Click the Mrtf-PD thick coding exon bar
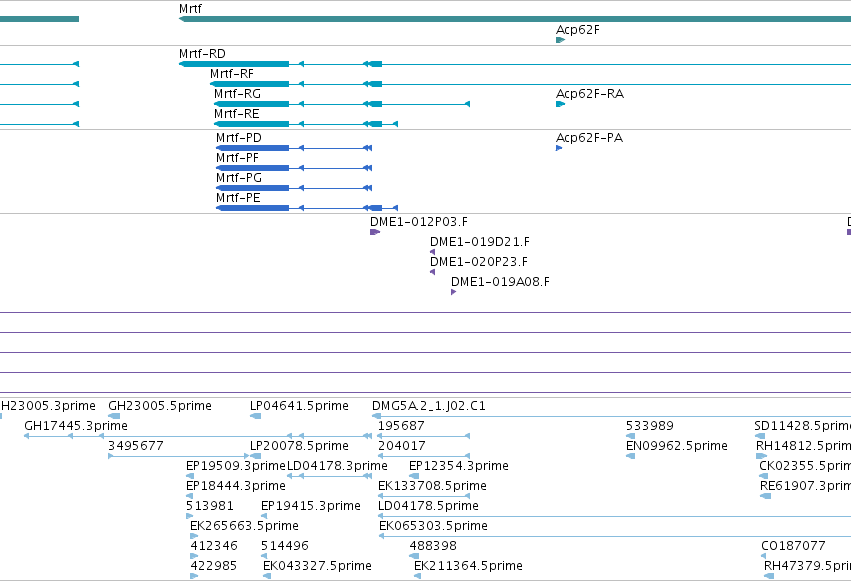851x581 pixels. 252,148
